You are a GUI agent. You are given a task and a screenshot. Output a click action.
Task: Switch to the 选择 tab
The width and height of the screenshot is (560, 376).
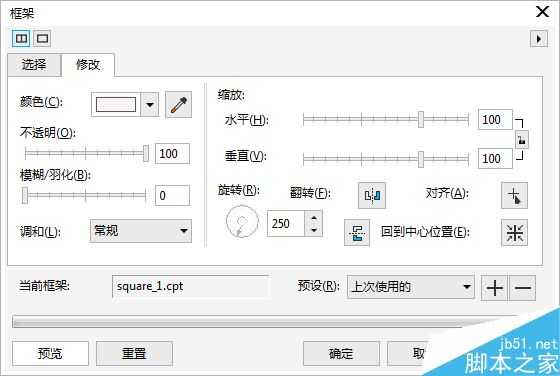pyautogui.click(x=34, y=65)
